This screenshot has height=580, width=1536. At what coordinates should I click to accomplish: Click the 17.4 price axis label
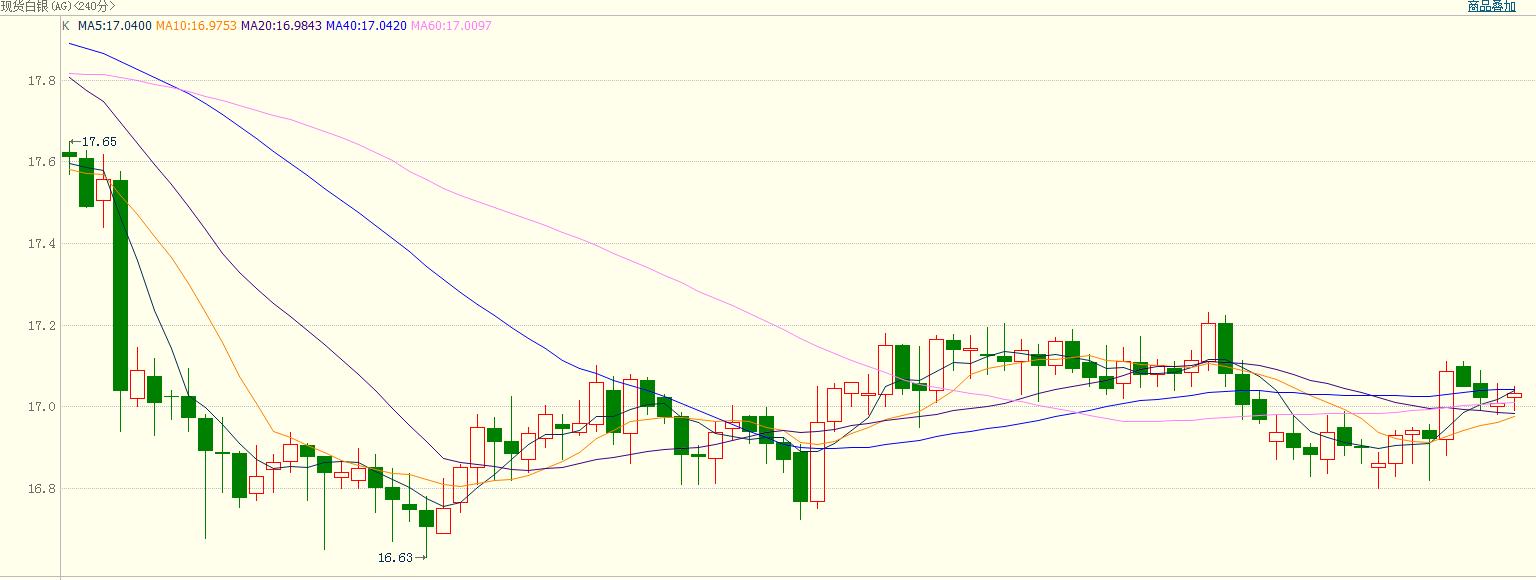pyautogui.click(x=41, y=244)
